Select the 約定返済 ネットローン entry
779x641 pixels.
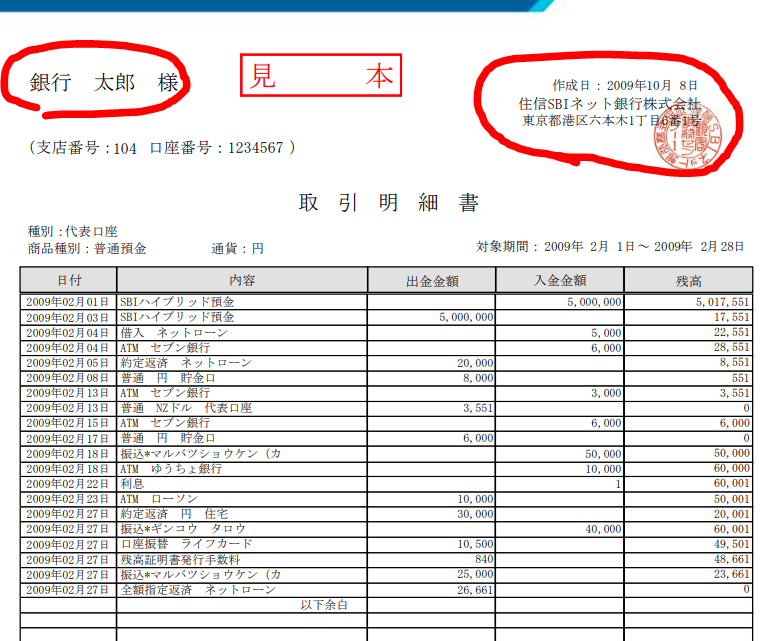[x=186, y=363]
